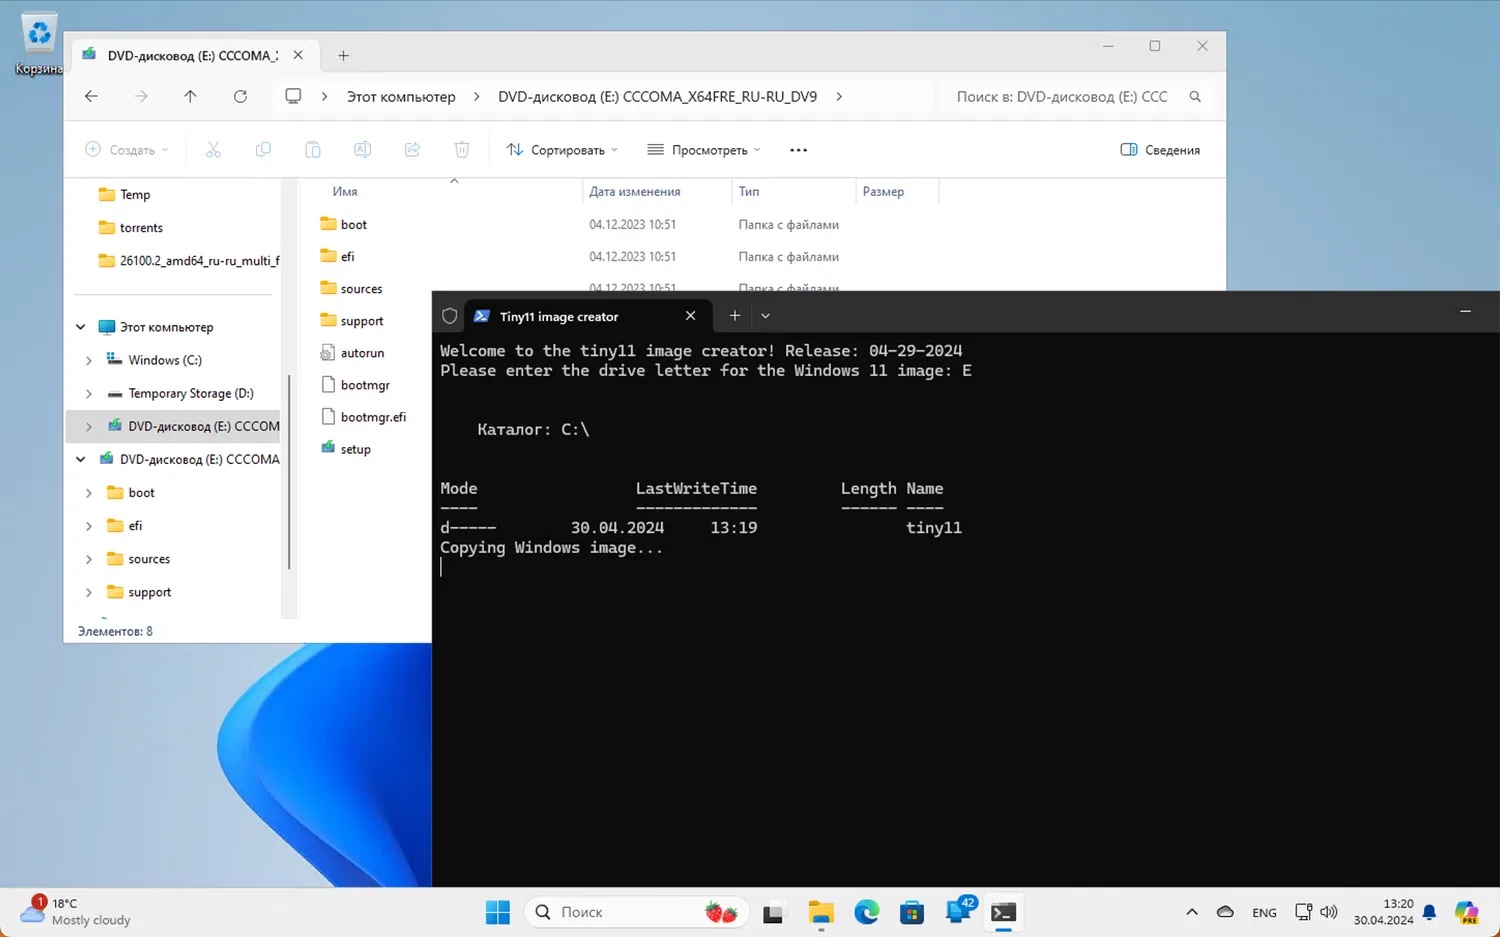Expand the Windows (C:) tree node
The width and height of the screenshot is (1500, 937).
pos(89,360)
